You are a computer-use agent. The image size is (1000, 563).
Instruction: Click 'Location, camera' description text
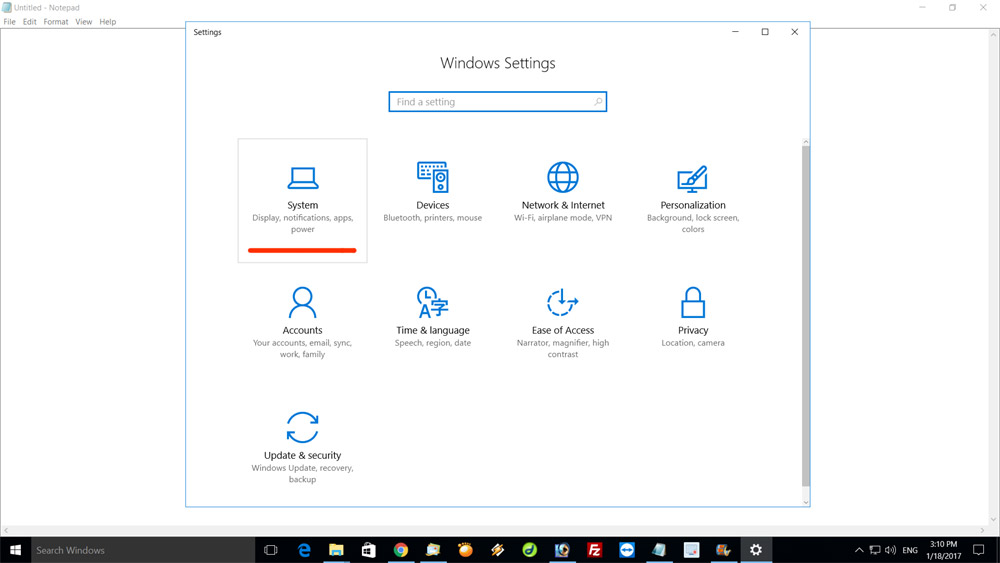[693, 343]
